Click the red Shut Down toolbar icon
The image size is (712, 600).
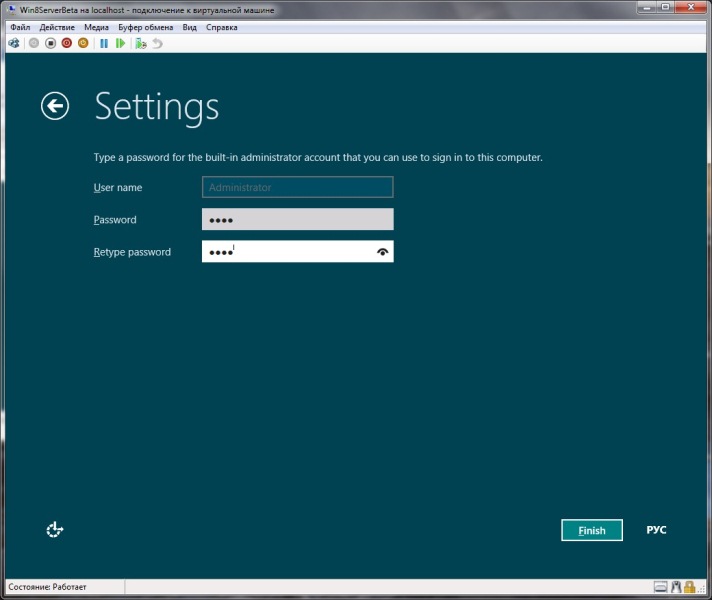coord(67,44)
